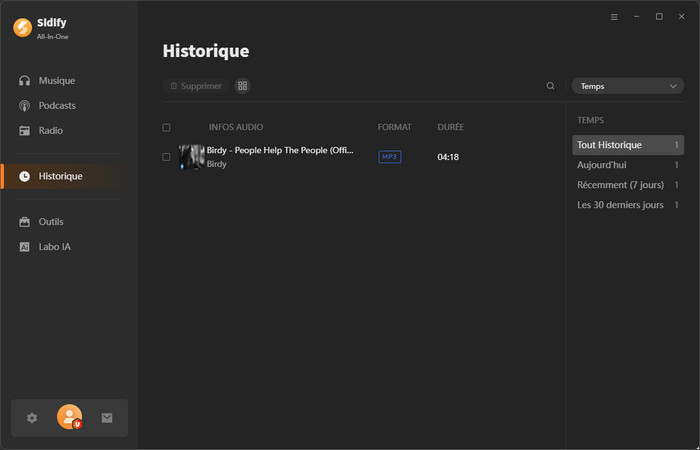Check the Birdy track checkbox
Image resolution: width=700 pixels, height=450 pixels.
[x=166, y=157]
